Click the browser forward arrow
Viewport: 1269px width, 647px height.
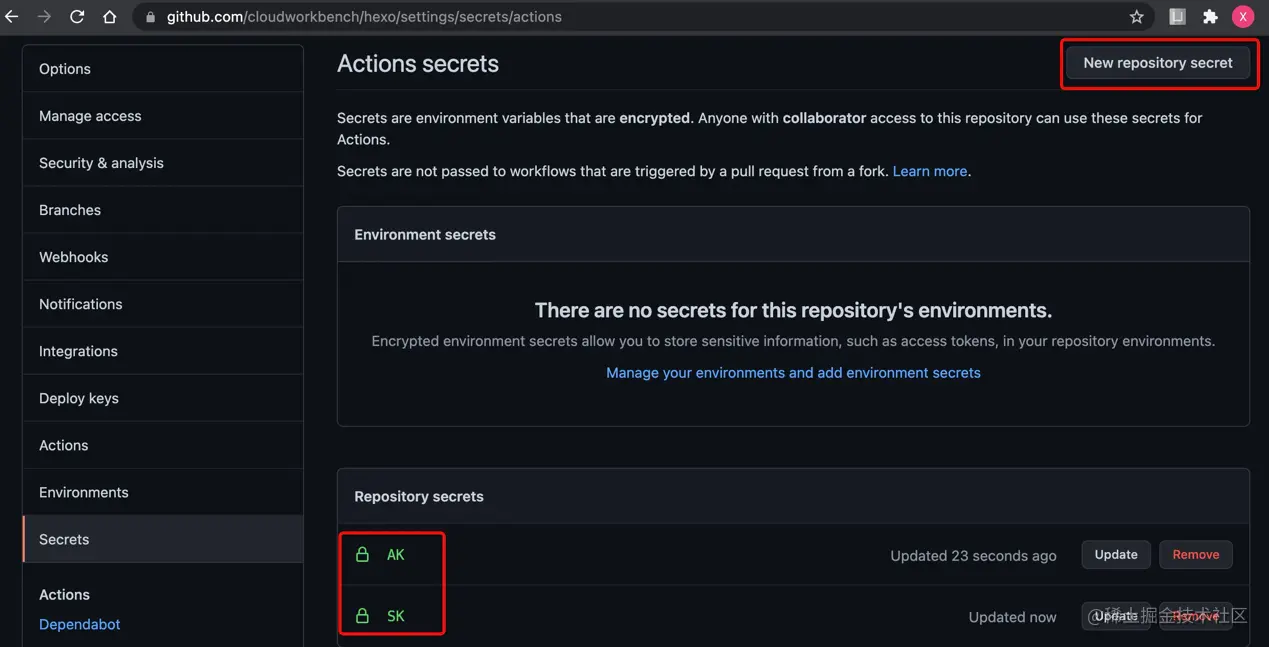coord(44,17)
